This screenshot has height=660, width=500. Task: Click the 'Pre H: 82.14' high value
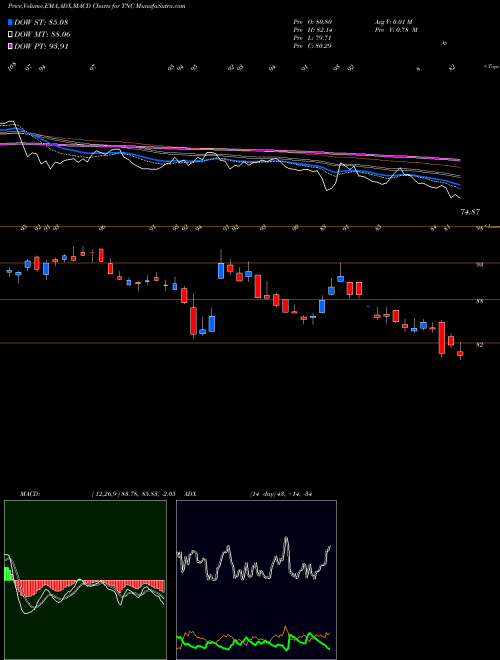coord(312,30)
